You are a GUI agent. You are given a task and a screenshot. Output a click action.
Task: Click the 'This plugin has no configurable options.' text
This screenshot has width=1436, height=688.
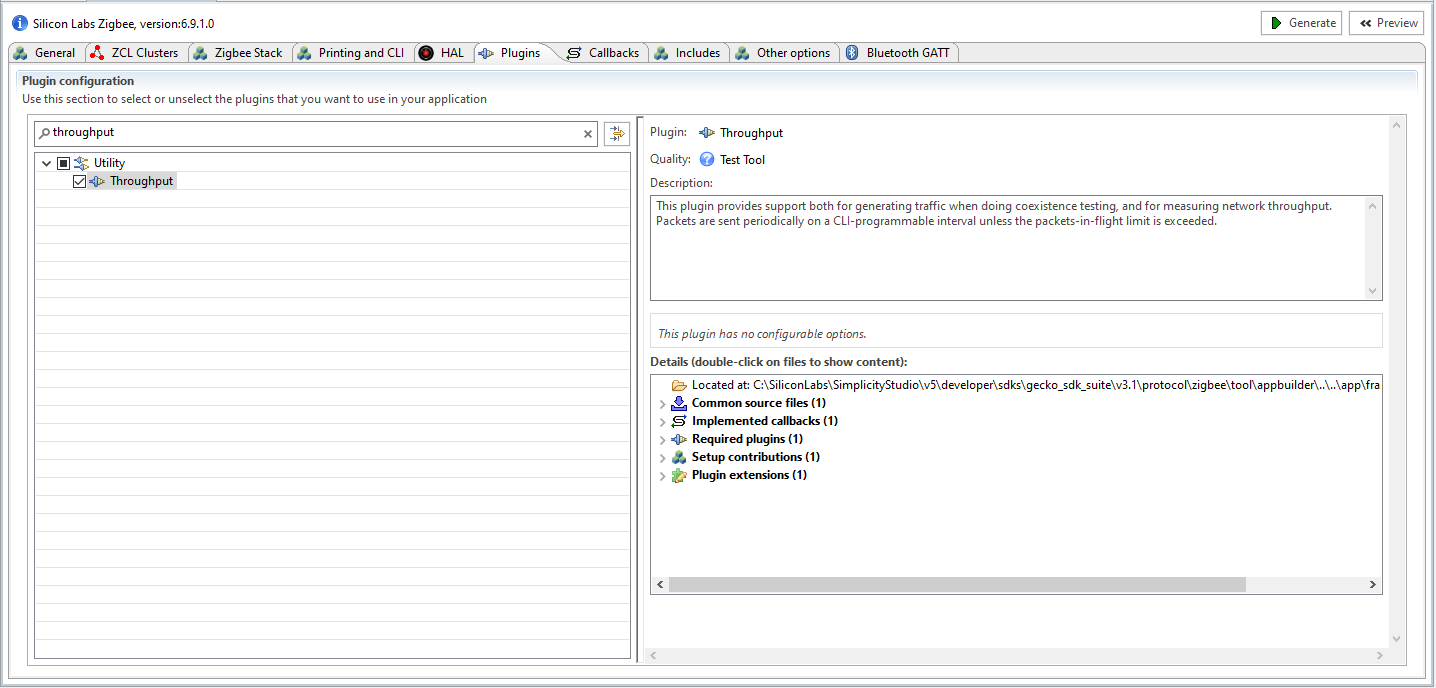click(x=762, y=334)
